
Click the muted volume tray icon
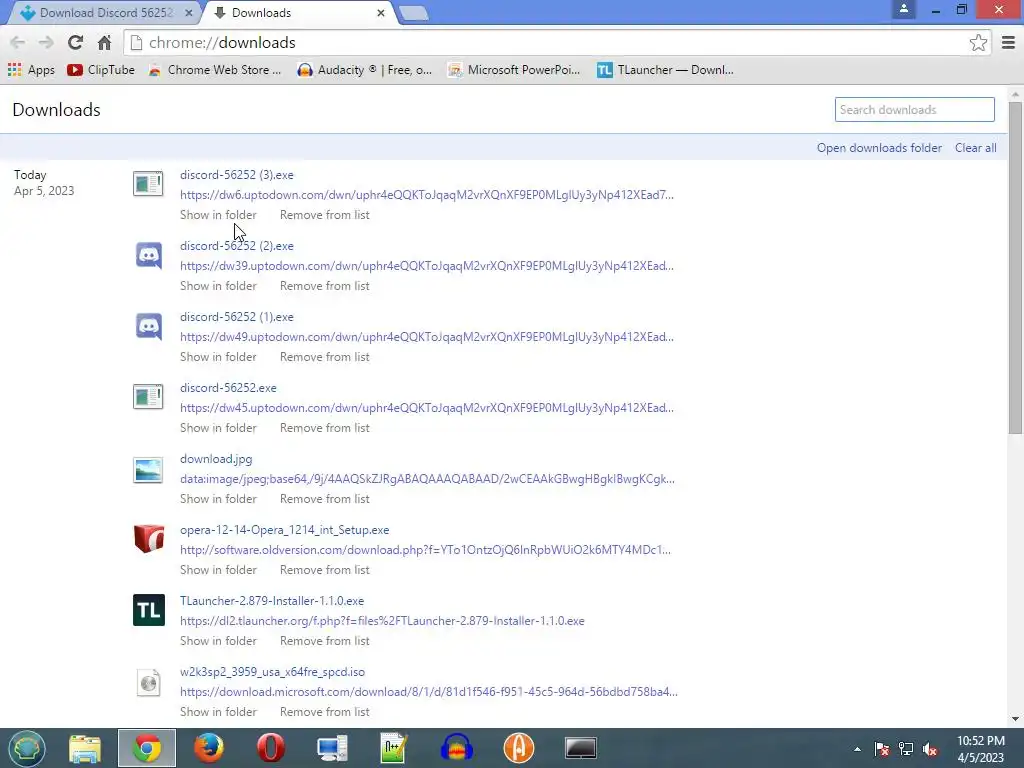pos(929,749)
